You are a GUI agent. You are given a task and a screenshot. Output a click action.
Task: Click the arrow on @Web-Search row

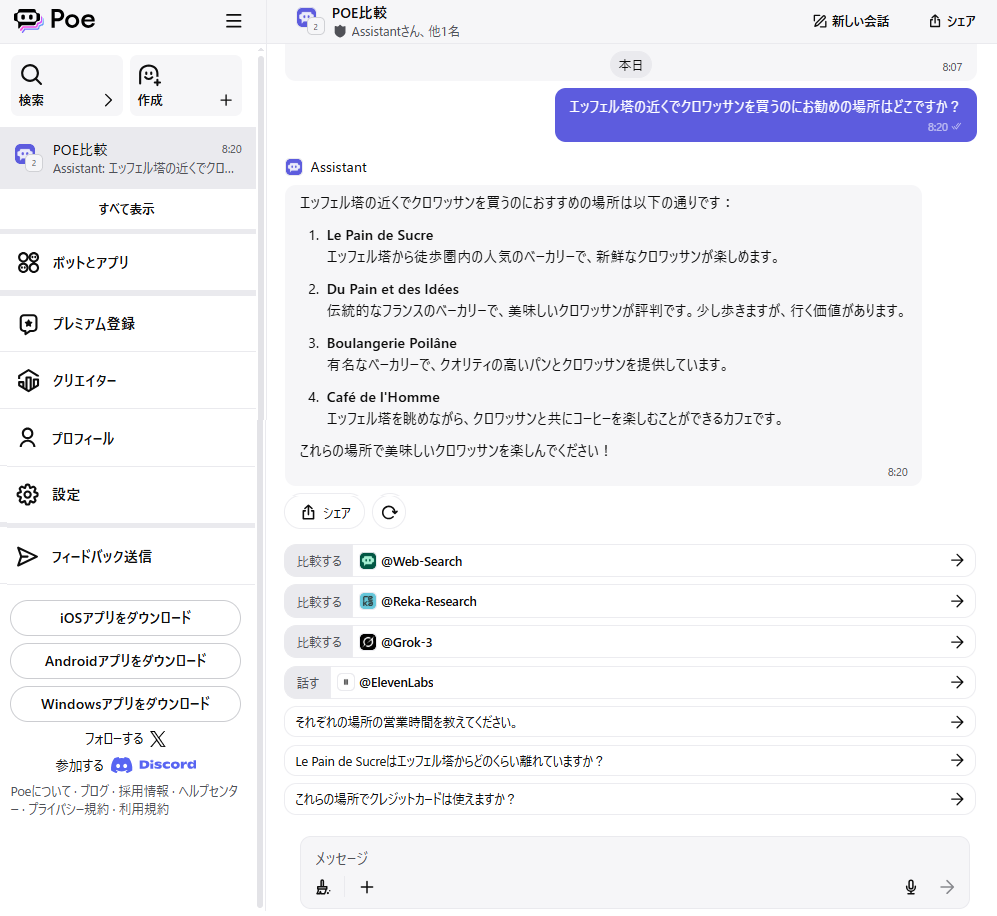pos(957,560)
